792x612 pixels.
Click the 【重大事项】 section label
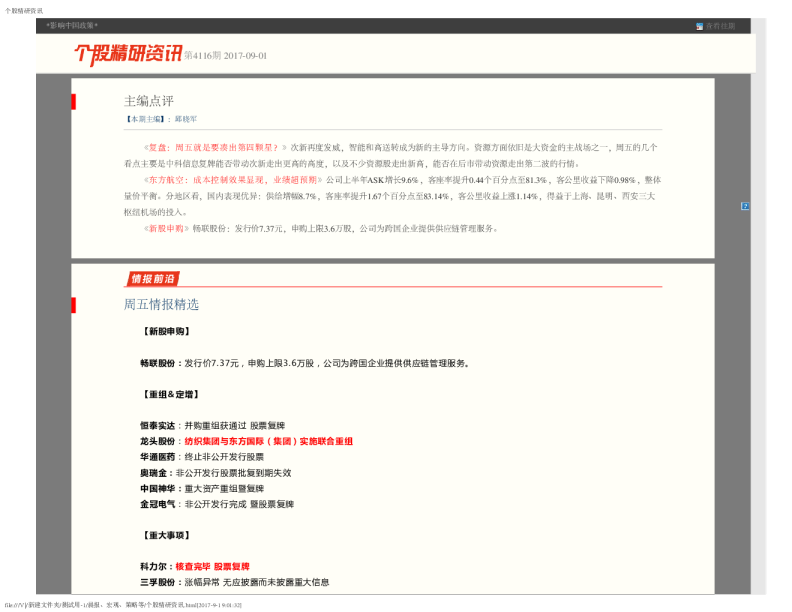pos(166,535)
